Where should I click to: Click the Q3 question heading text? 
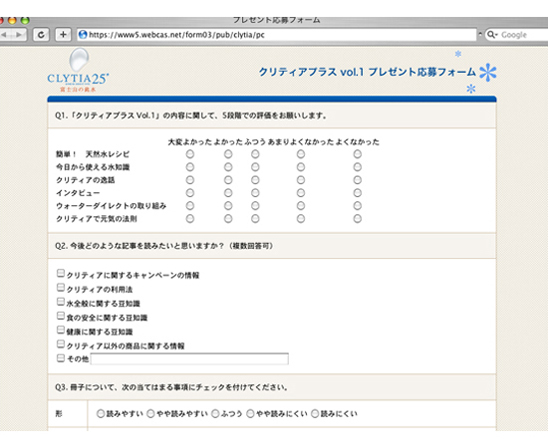tap(172, 387)
